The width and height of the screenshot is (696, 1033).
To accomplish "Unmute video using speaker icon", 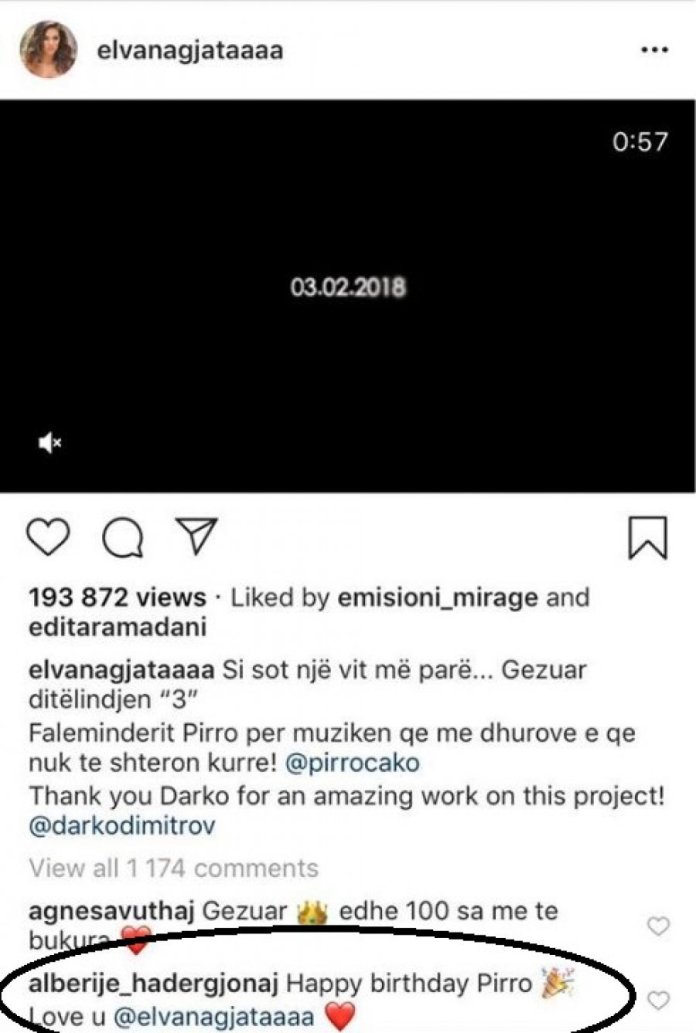I will coord(48,444).
